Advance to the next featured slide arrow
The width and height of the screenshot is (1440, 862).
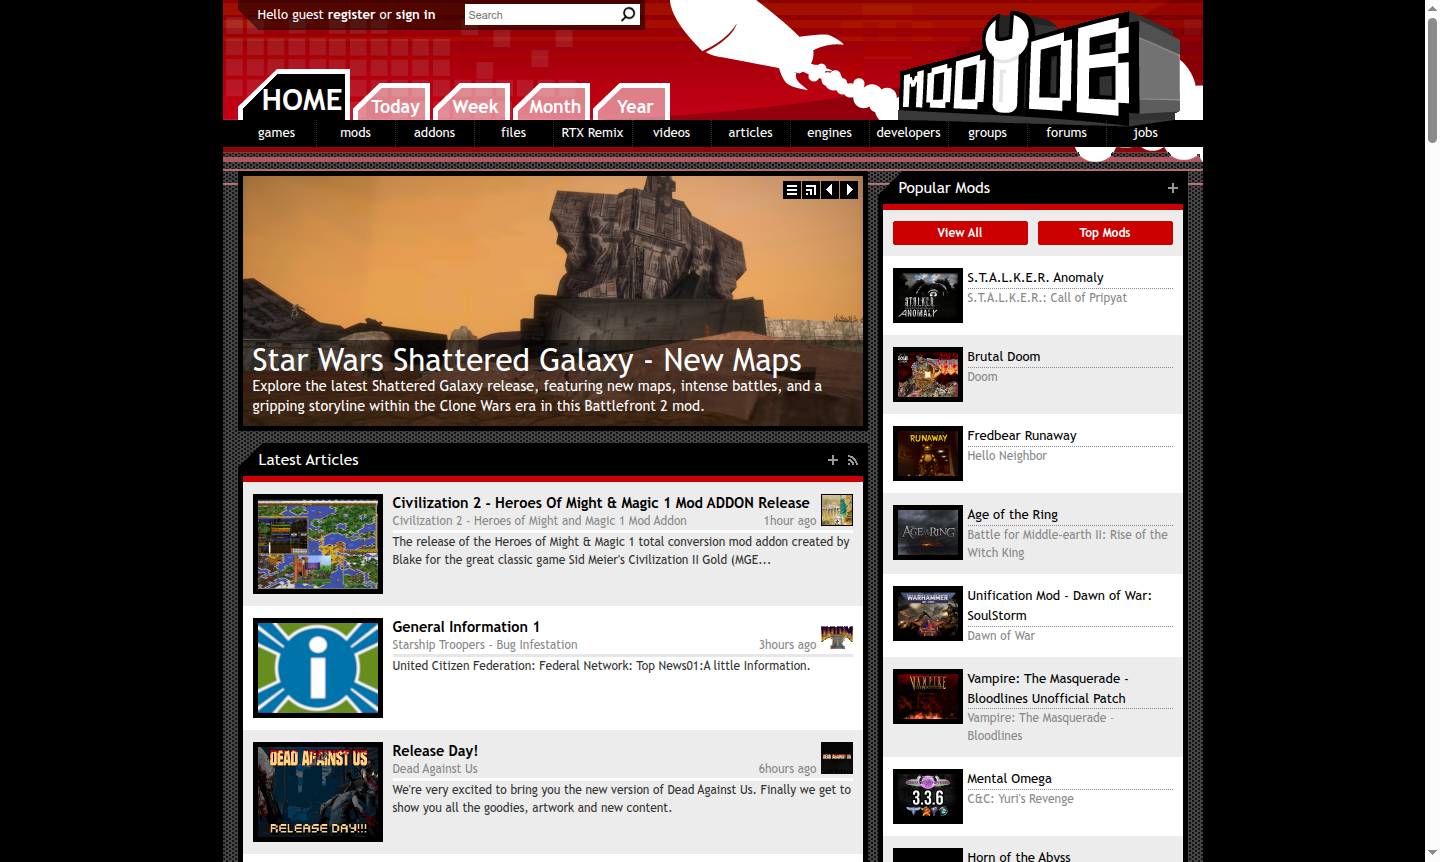pyautogui.click(x=849, y=189)
